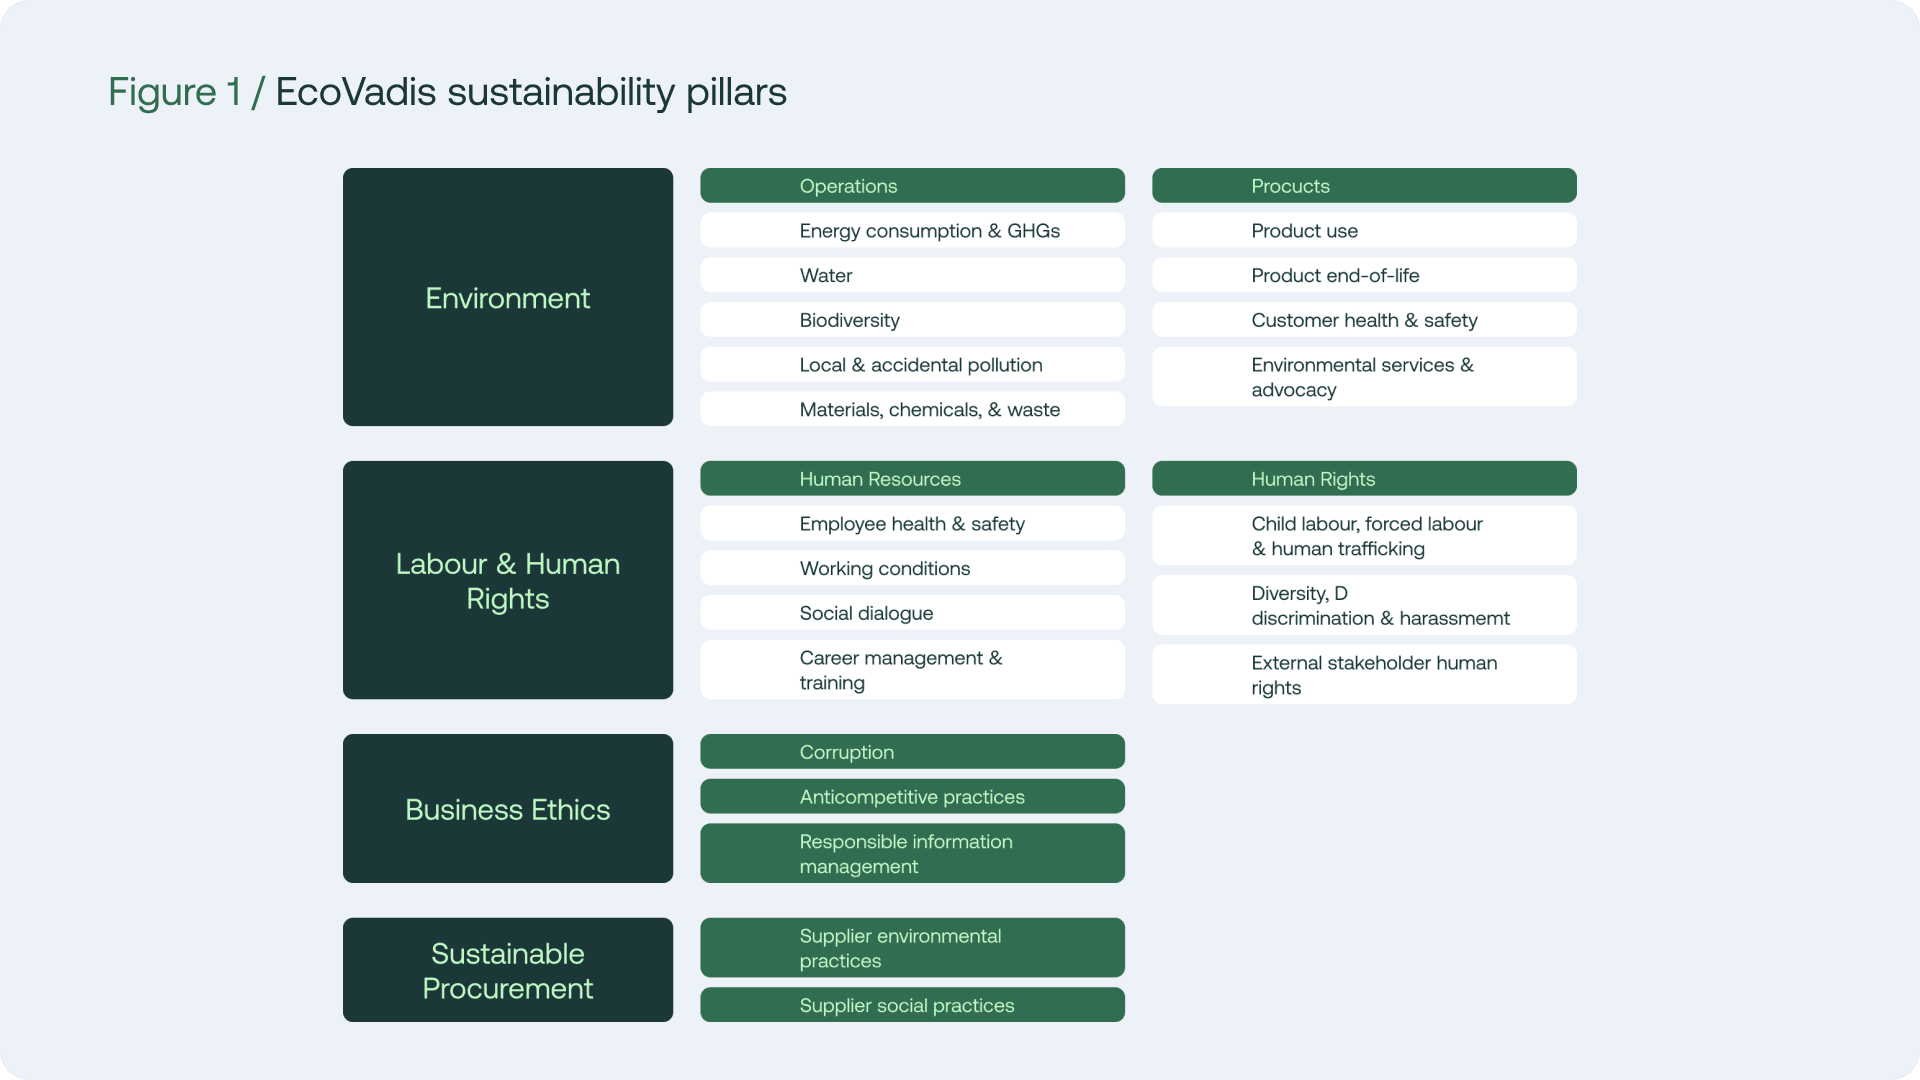The height and width of the screenshot is (1080, 1920).
Task: Select the Human Rights header
Action: (x=1363, y=478)
